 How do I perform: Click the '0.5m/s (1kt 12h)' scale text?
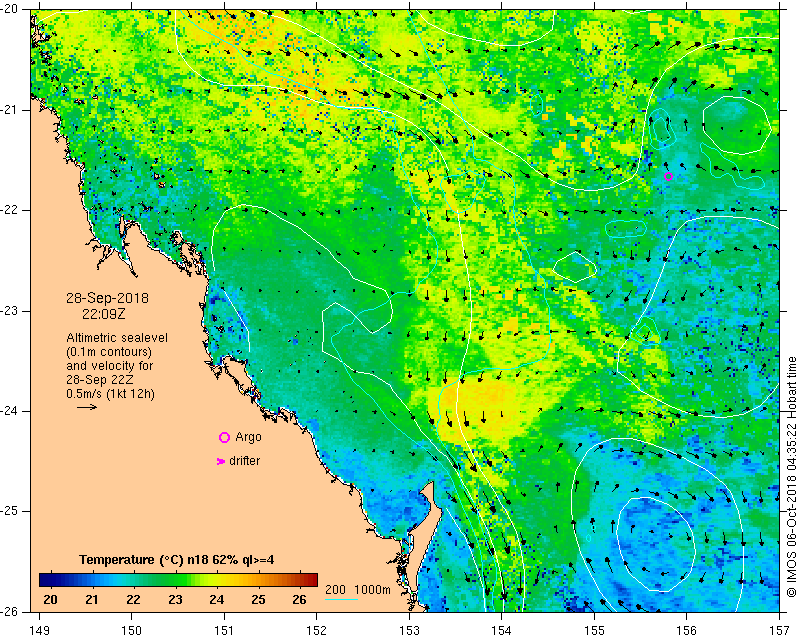(x=110, y=394)
